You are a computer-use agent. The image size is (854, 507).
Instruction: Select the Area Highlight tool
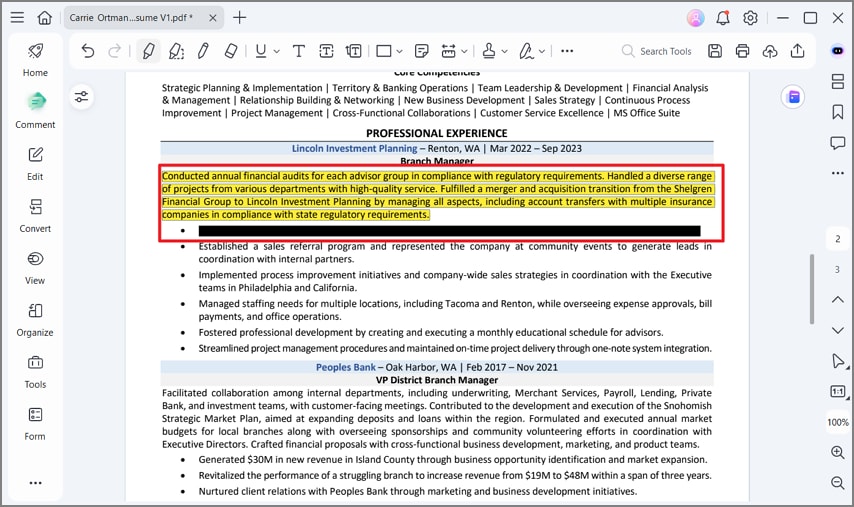[176, 51]
